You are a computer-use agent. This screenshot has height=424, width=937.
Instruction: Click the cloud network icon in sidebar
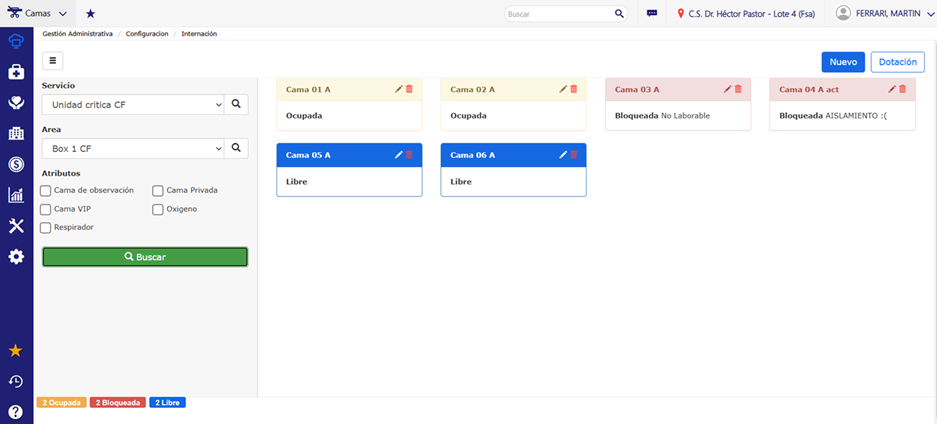16,41
